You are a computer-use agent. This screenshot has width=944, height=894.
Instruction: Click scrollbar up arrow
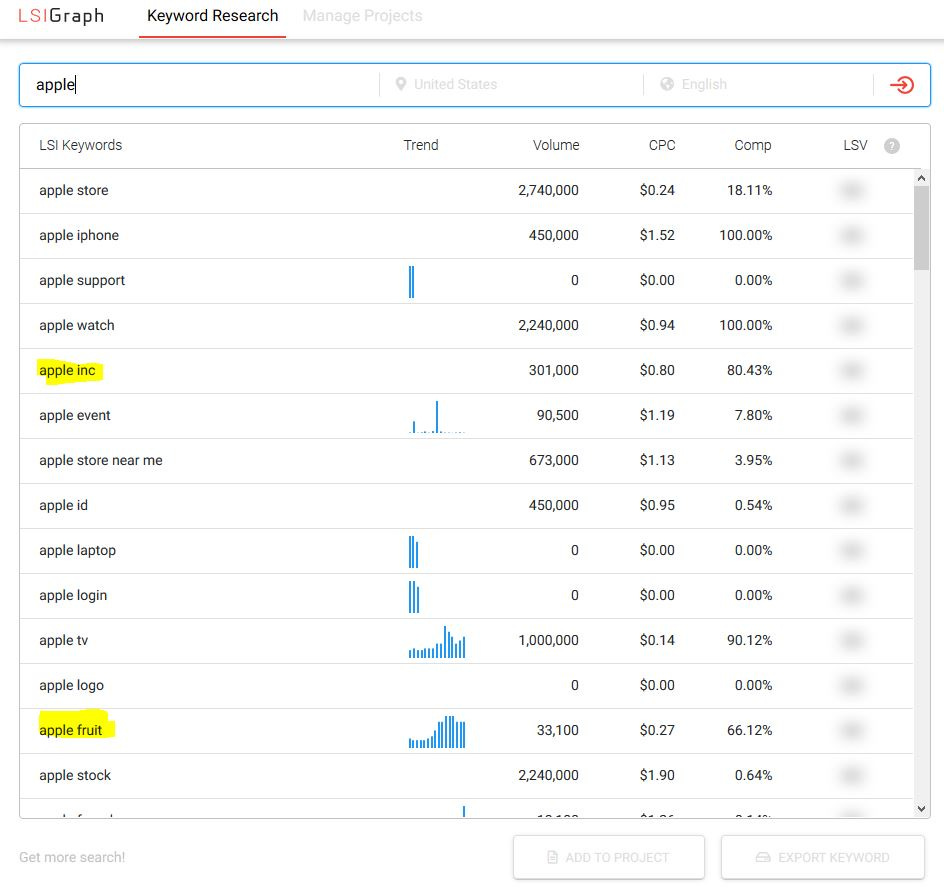921,178
